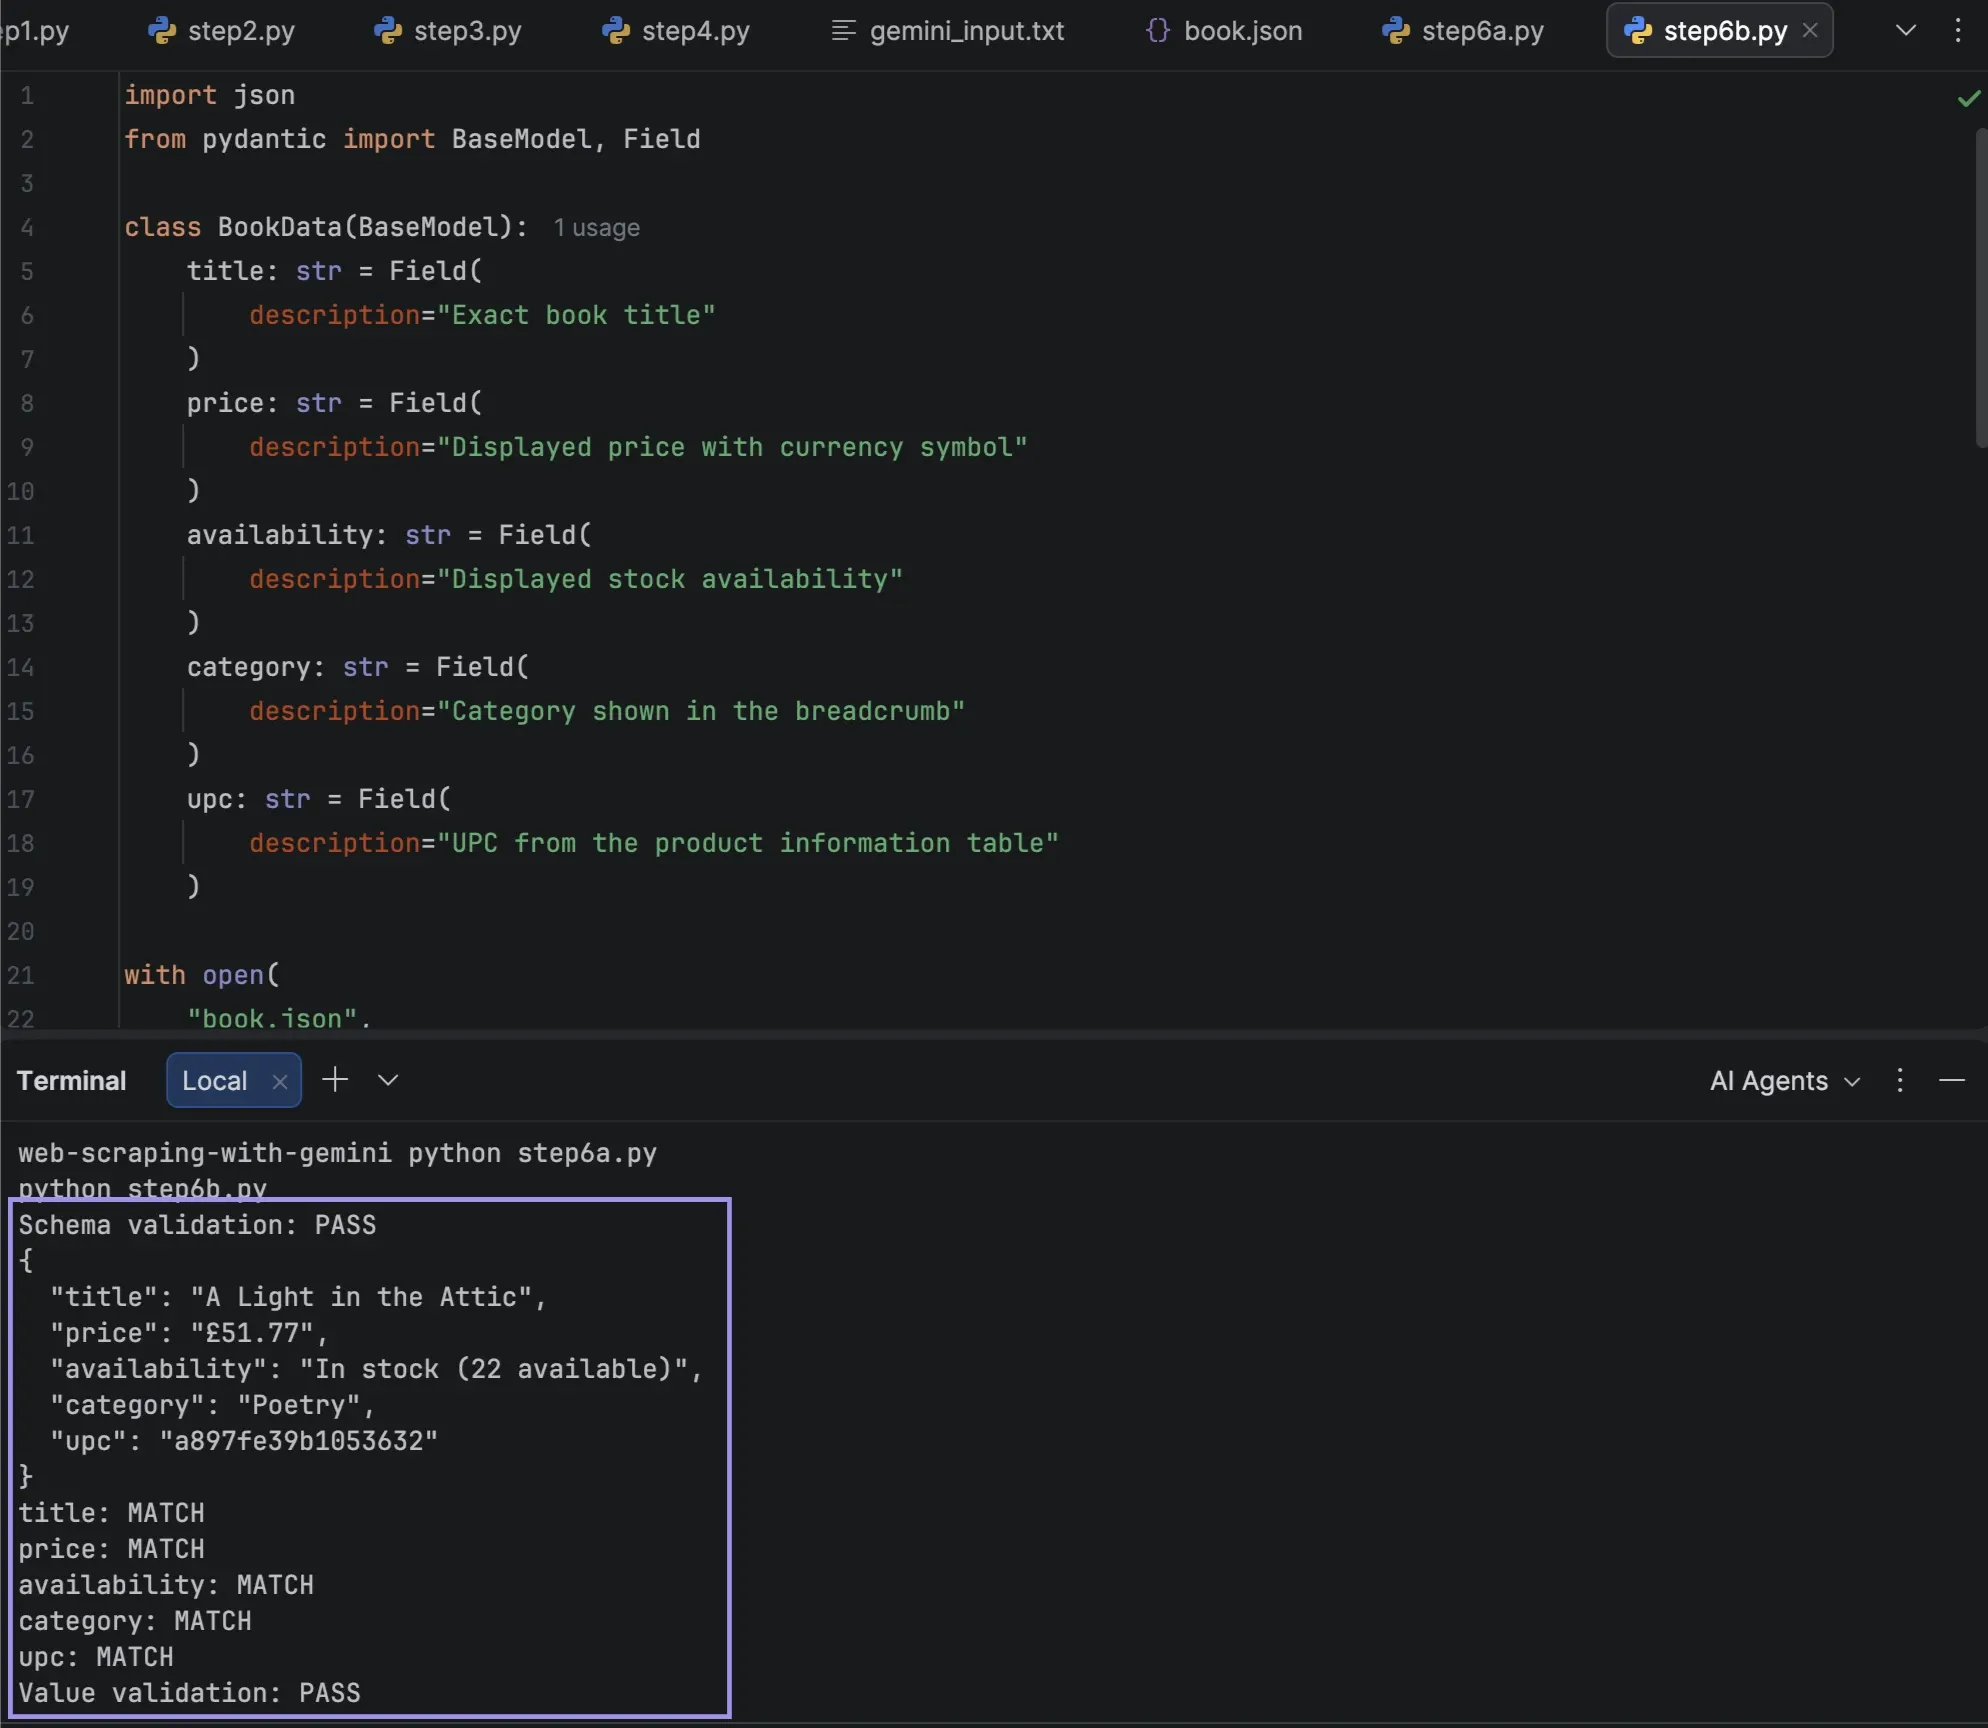The width and height of the screenshot is (1988, 1728).
Task: Click the Python icon on step6a.py tab
Action: tap(1395, 31)
